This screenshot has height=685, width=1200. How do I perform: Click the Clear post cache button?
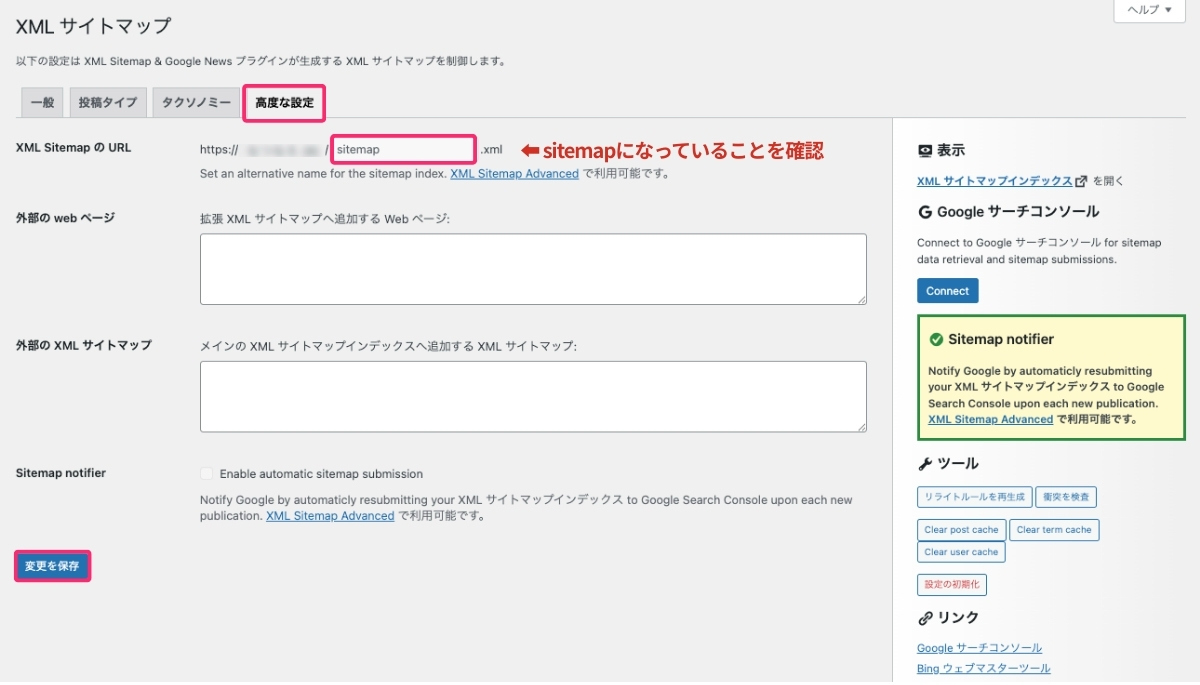coord(961,530)
